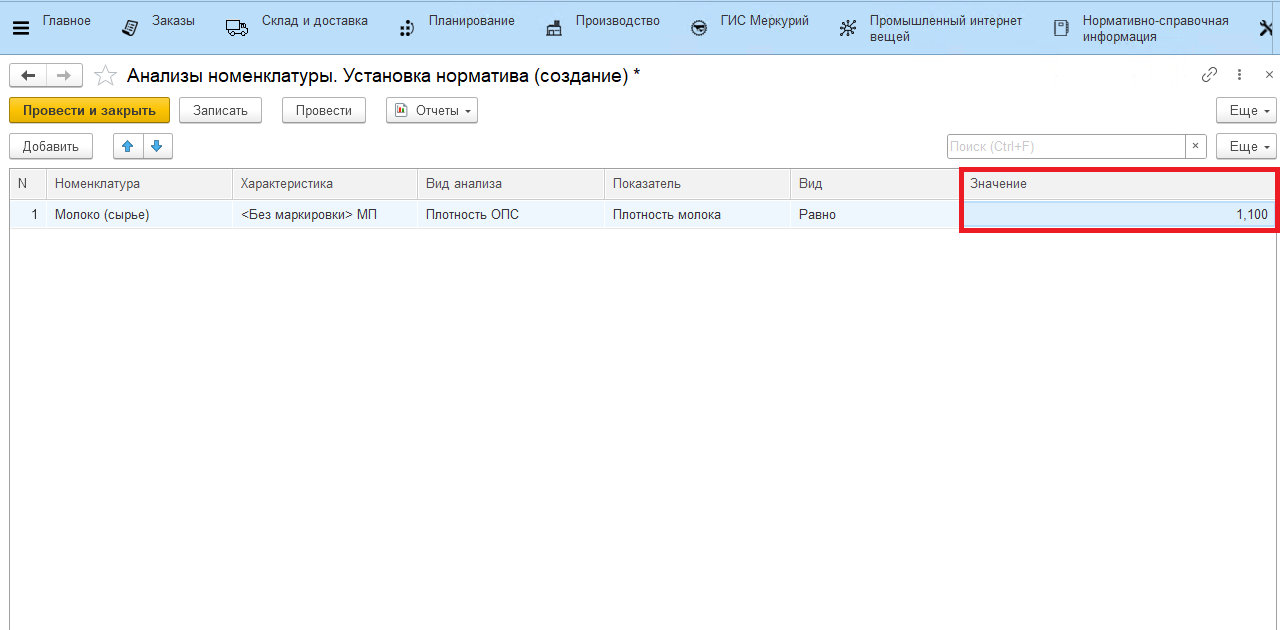Move row down with blue down arrow
This screenshot has height=630, width=1280.
pos(157,146)
